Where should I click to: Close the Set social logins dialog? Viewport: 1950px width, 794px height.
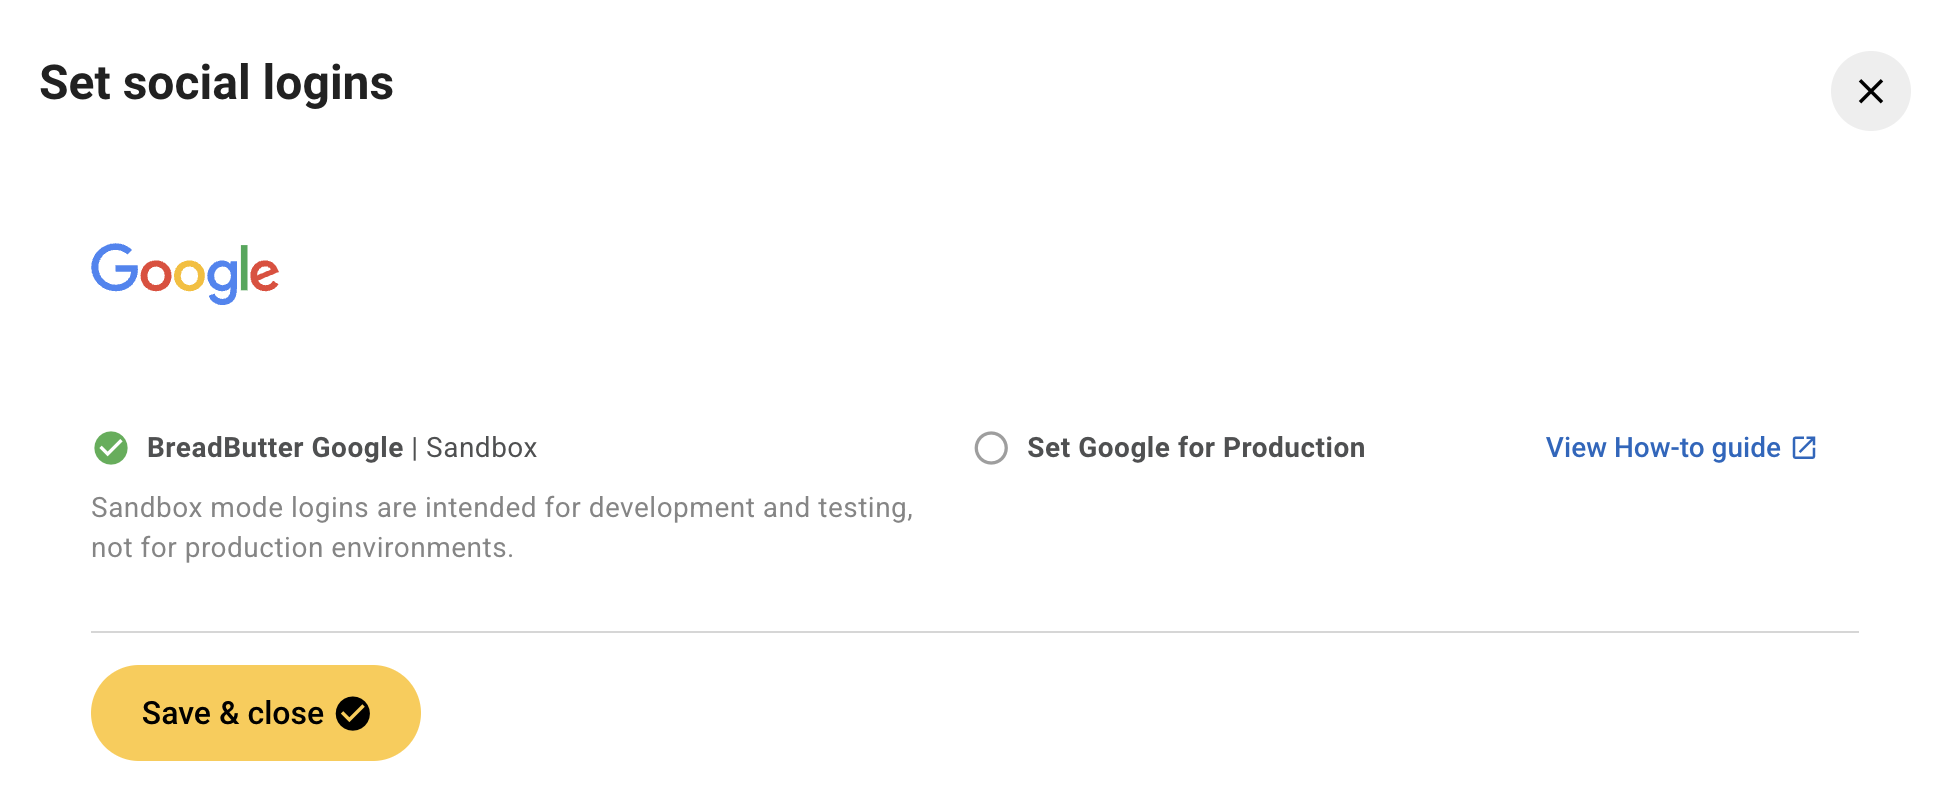1870,91
